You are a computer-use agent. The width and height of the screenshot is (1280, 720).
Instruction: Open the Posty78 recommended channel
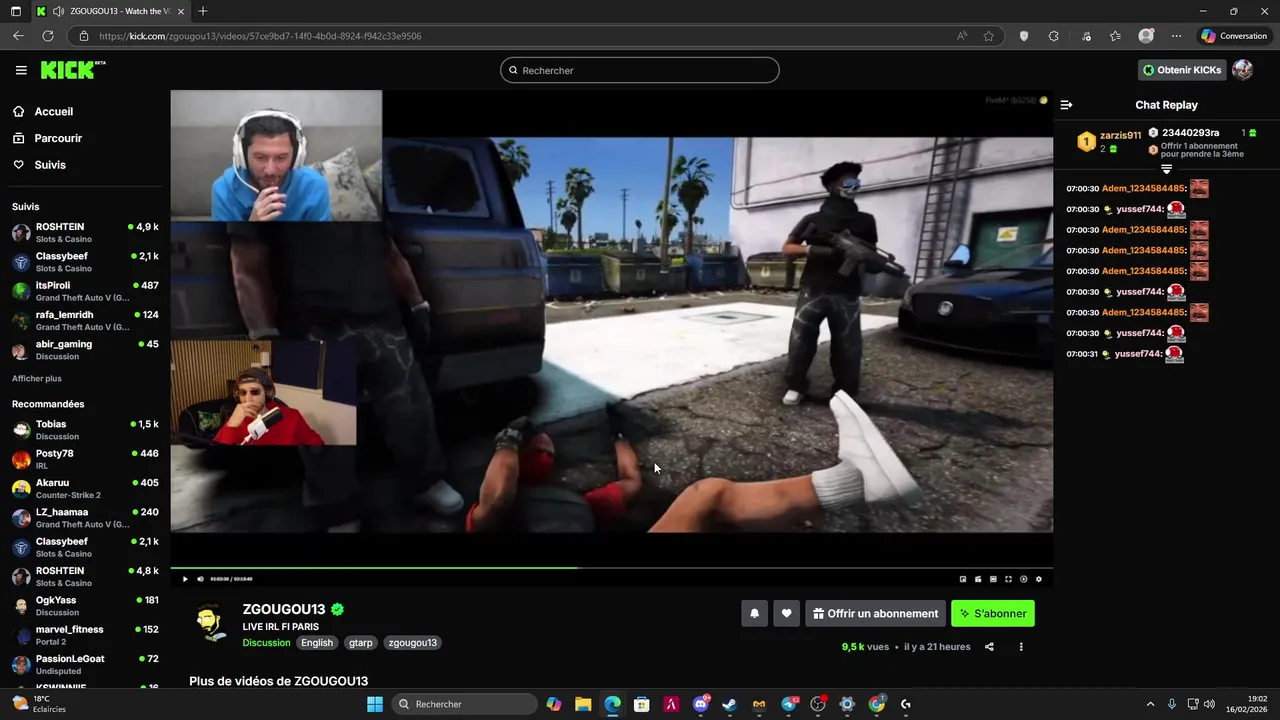pos(85,459)
